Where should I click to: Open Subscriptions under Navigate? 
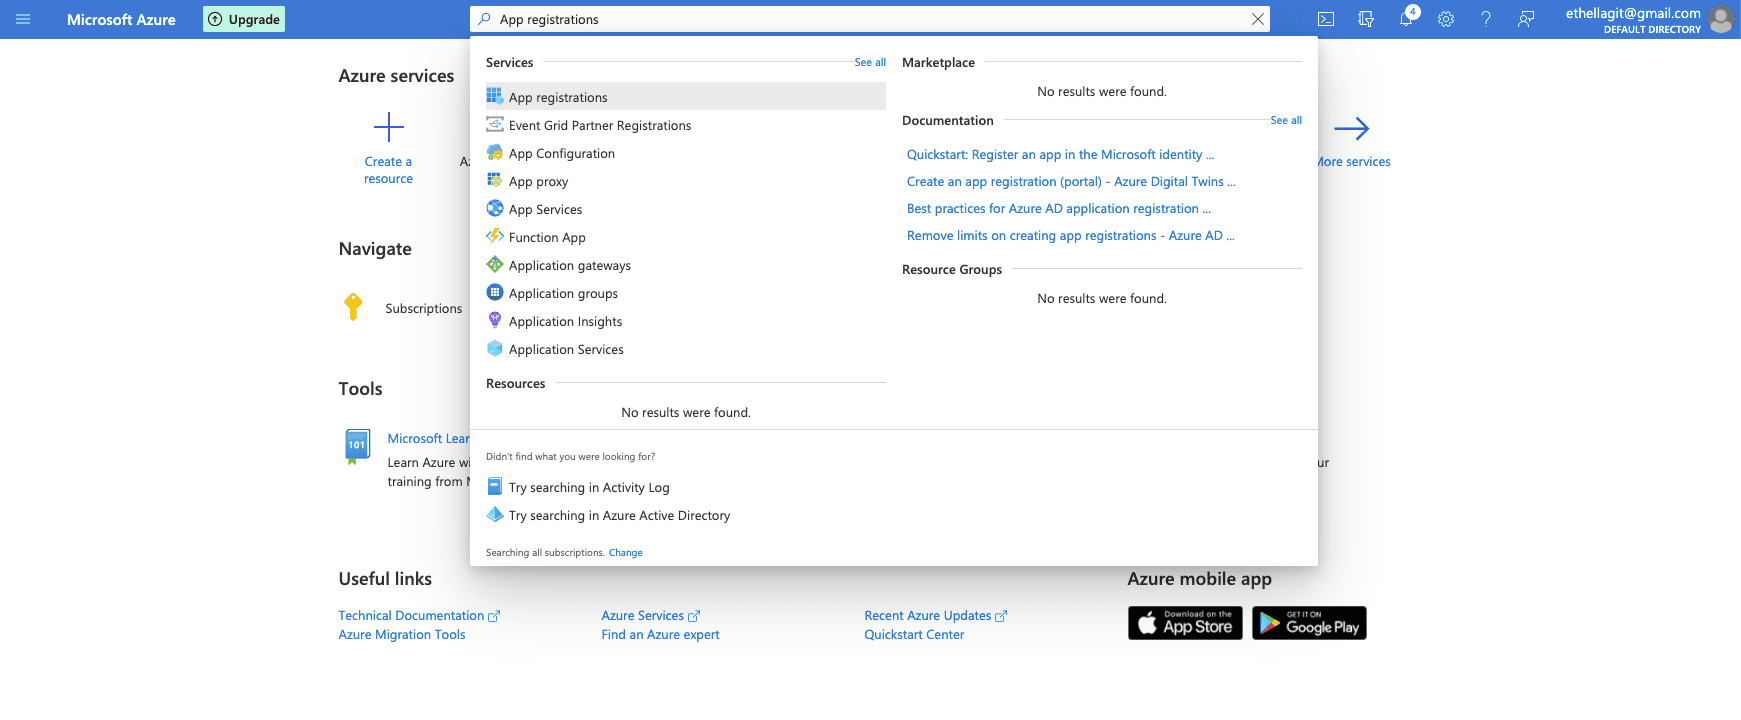(424, 308)
